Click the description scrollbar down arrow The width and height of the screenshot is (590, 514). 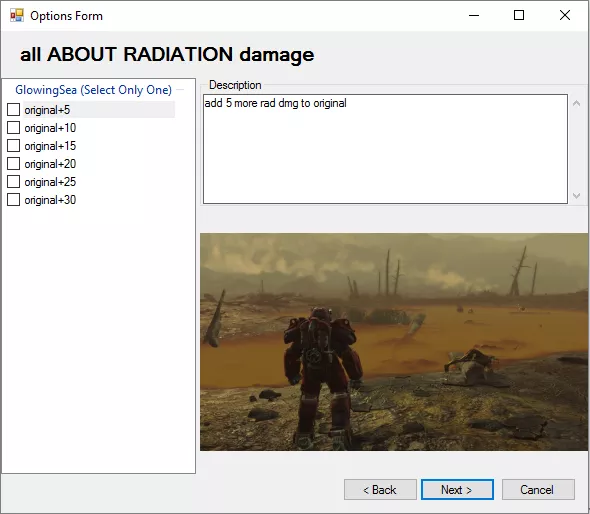576,195
